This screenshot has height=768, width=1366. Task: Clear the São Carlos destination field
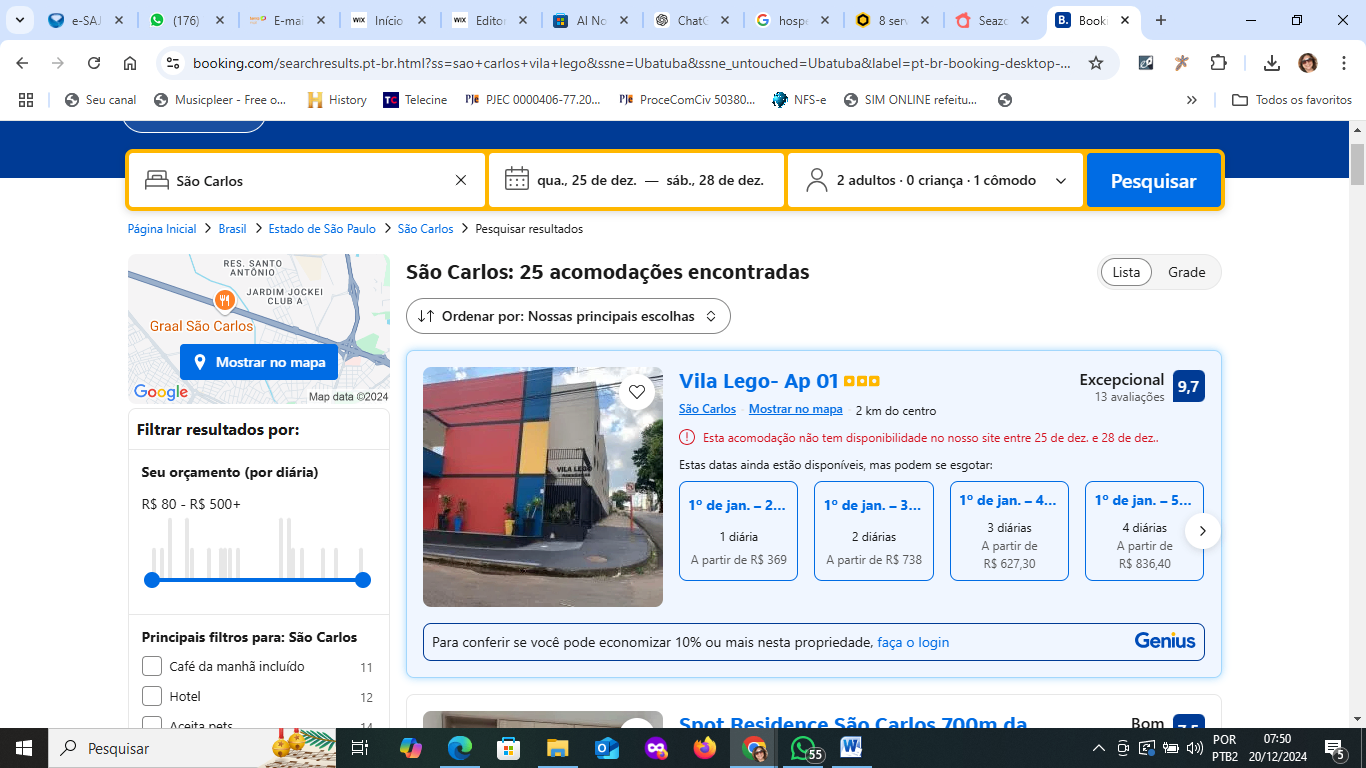click(461, 181)
